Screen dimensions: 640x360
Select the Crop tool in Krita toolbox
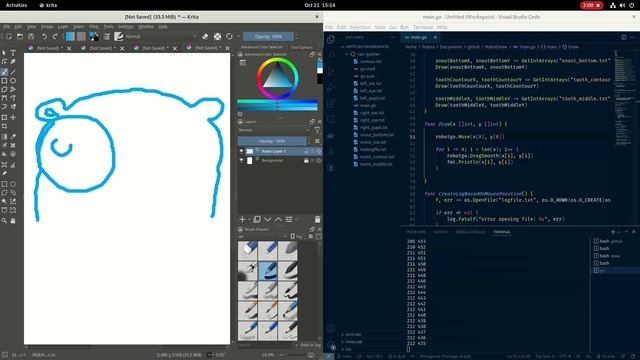point(4,126)
